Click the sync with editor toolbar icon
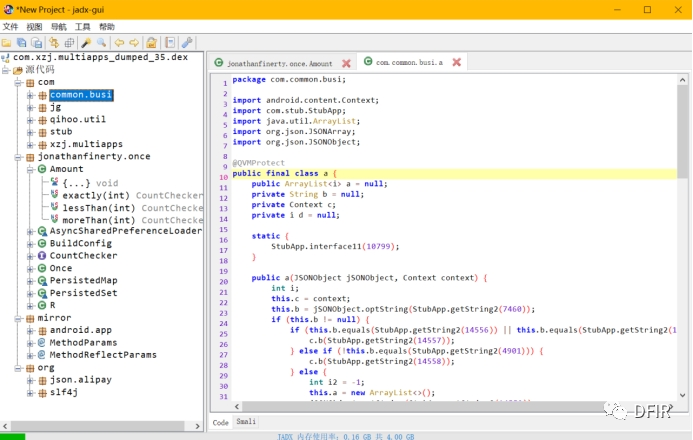 point(54,43)
